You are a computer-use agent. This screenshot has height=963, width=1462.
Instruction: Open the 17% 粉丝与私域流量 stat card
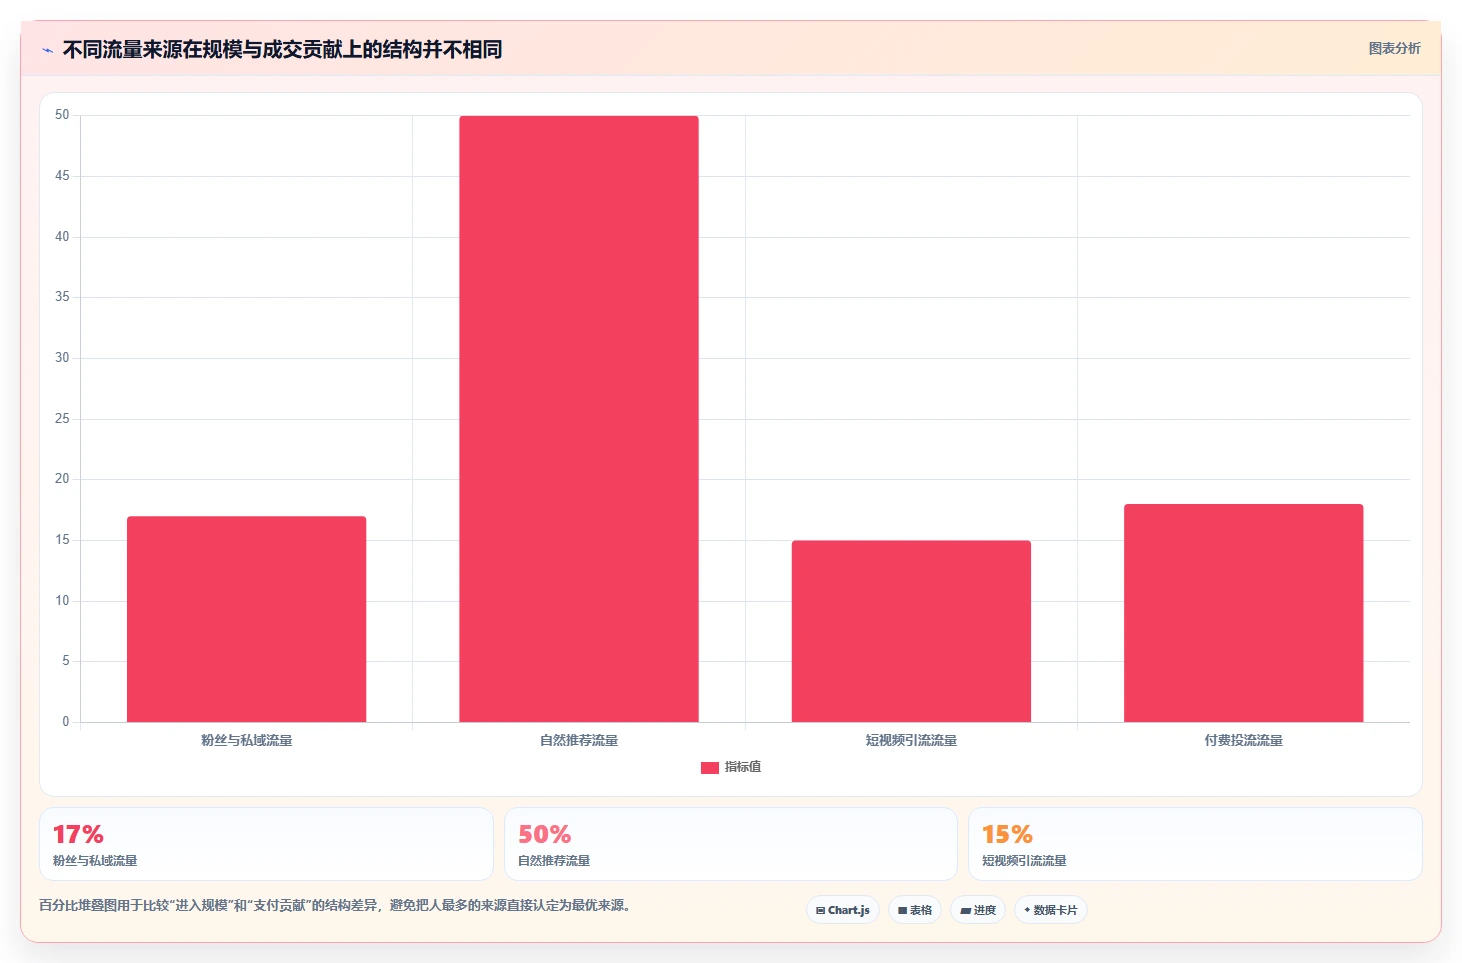pos(266,844)
